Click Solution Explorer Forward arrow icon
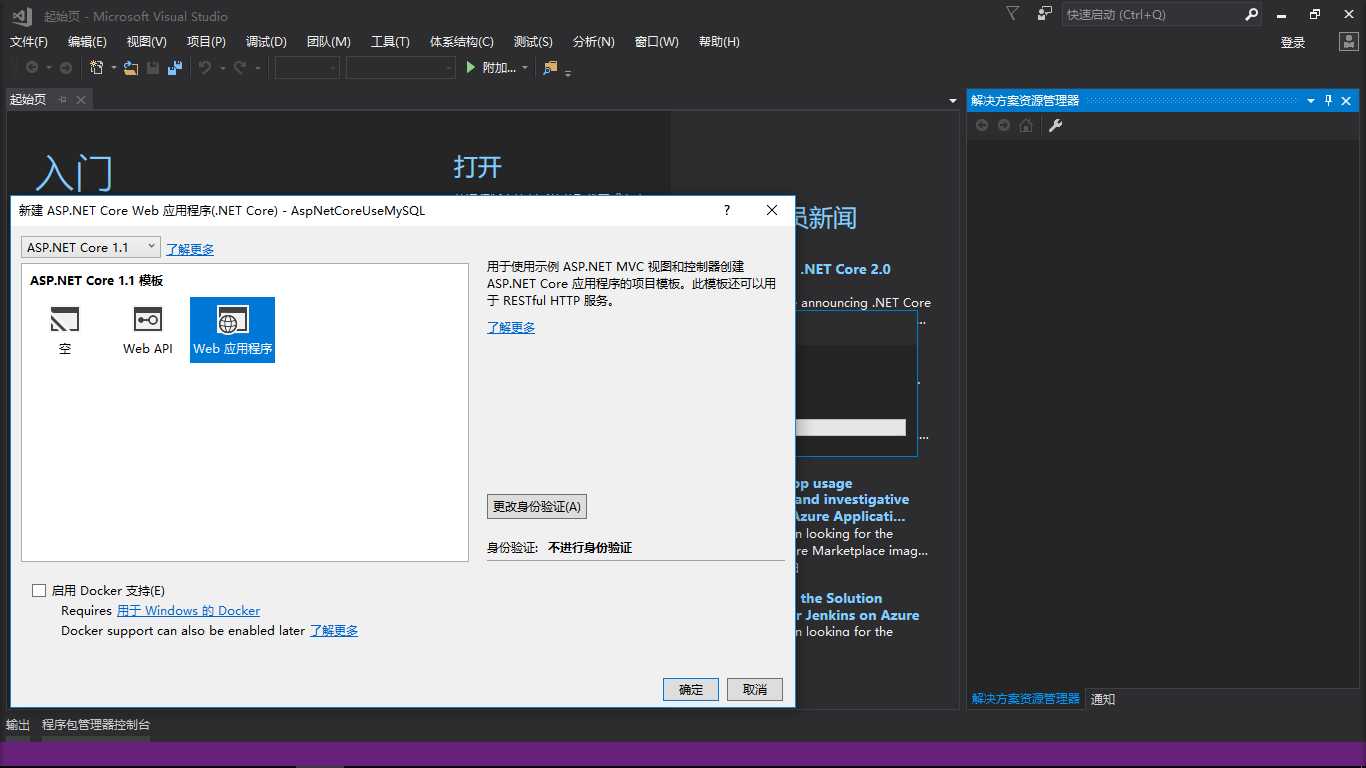Viewport: 1366px width, 768px height. pyautogui.click(x=1004, y=125)
